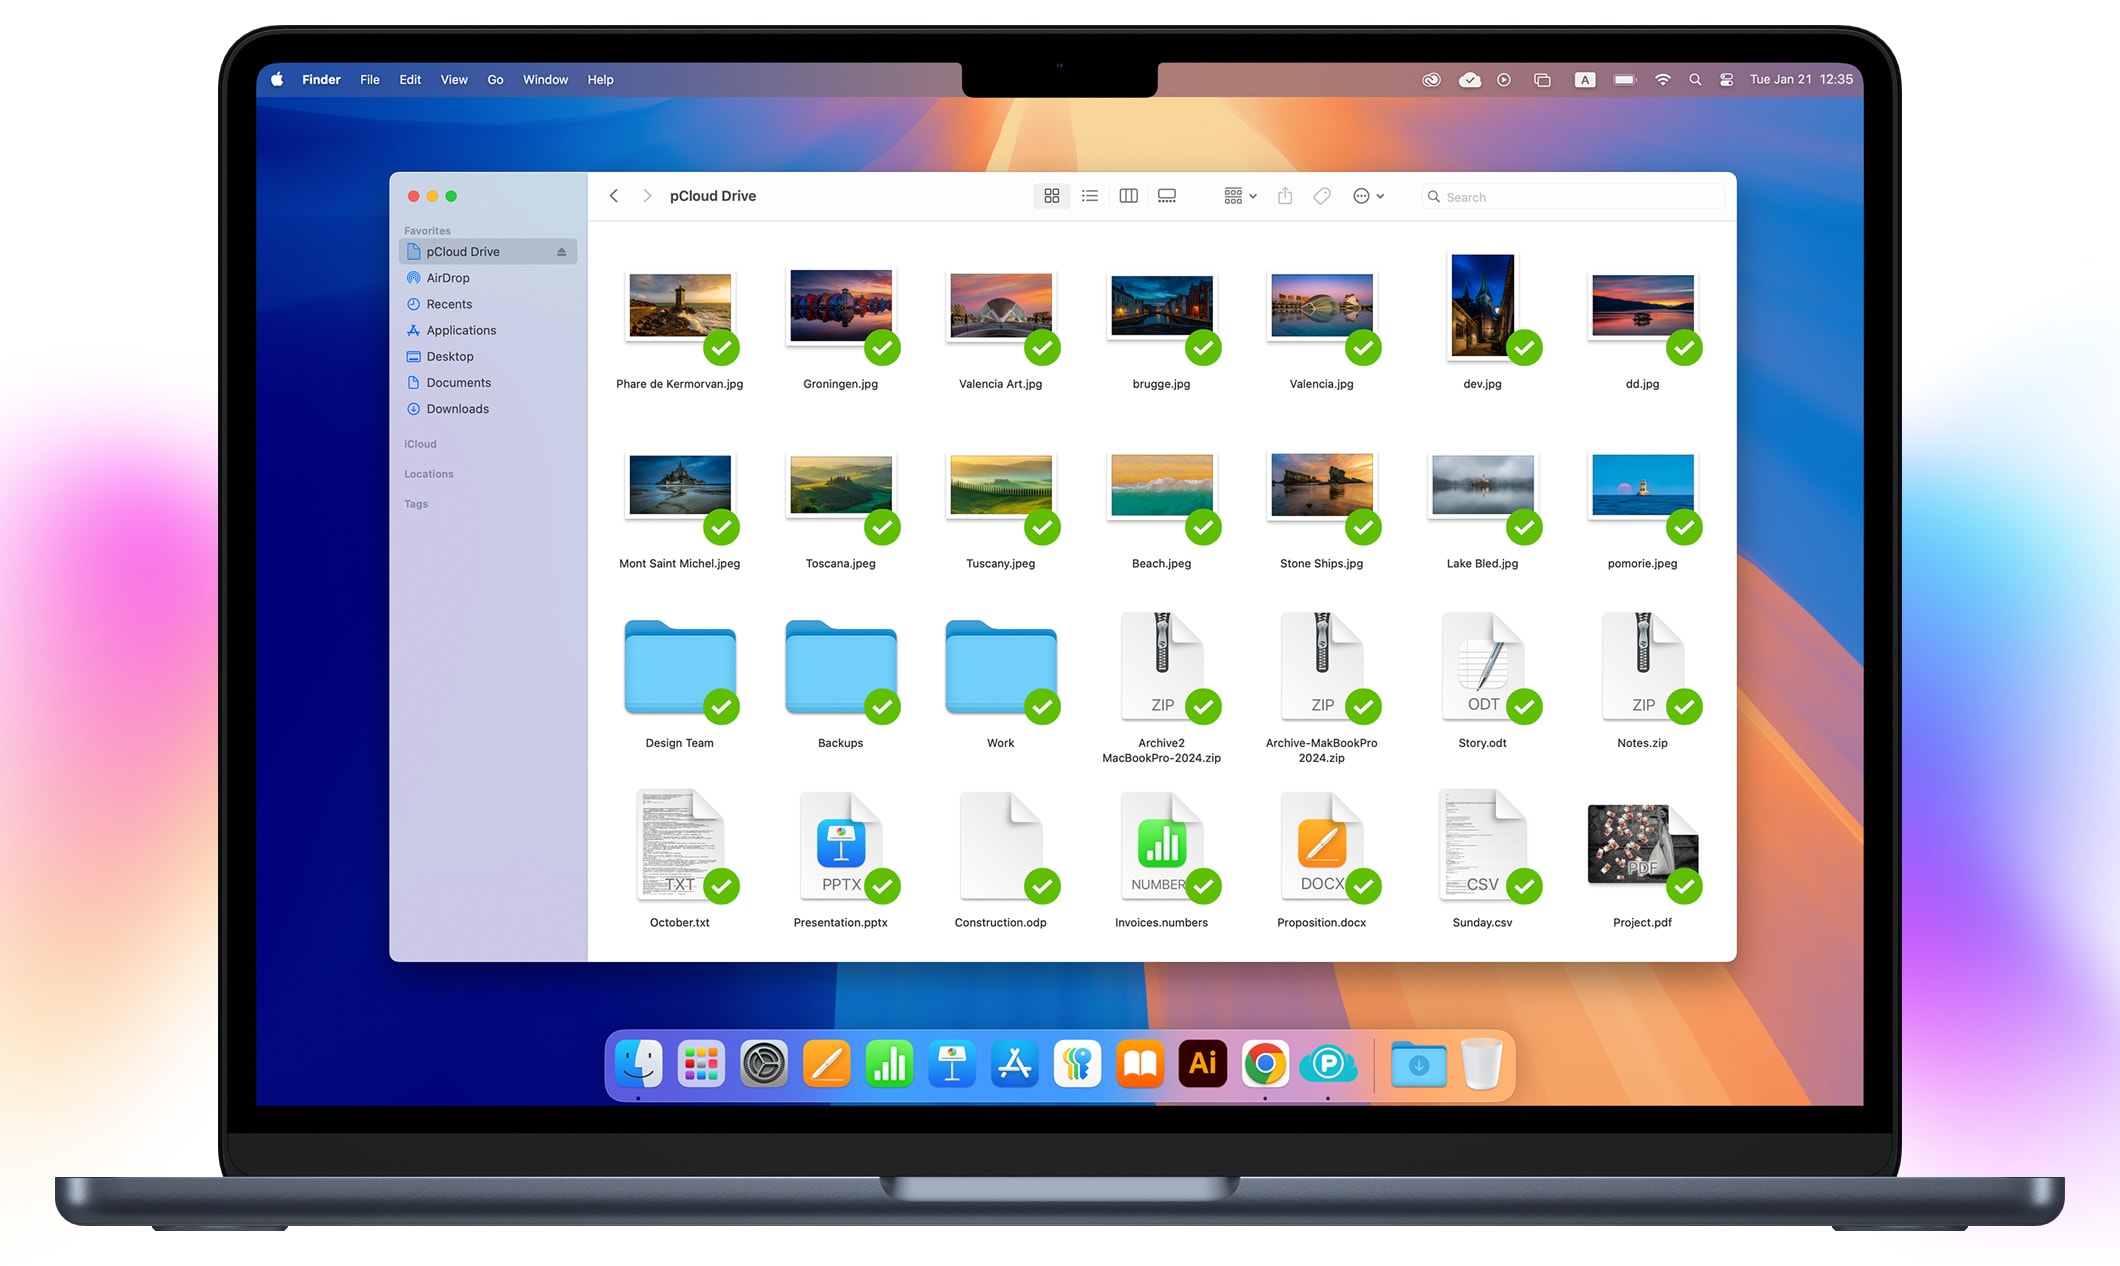Expand the More actions ellipsis menu
This screenshot has height=1266, width=2120.
[x=1368, y=195]
